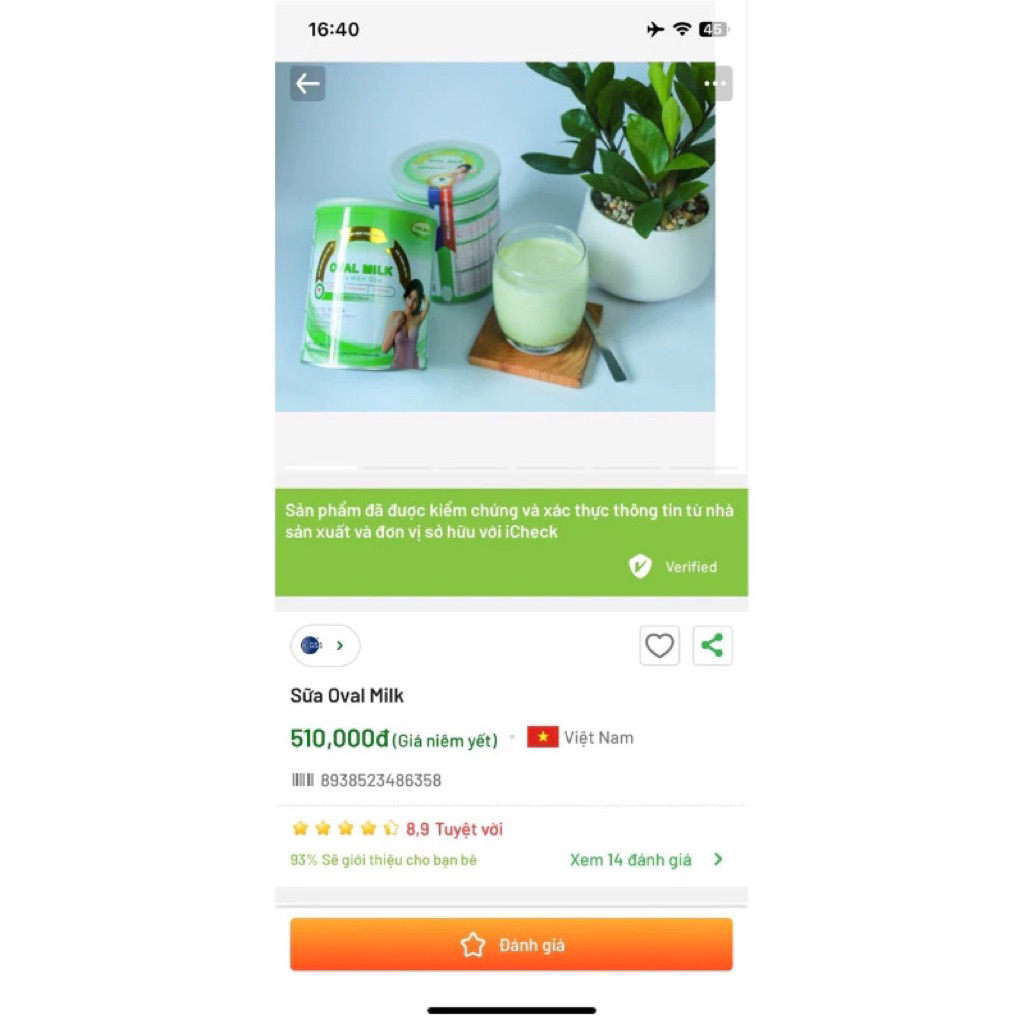
Task: Expand reviews with the green arrow chevron
Action: tap(718, 859)
